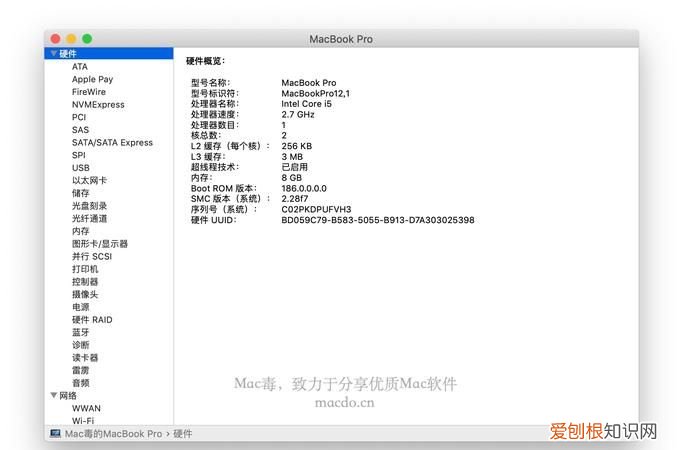Select Wi-Fi under 网络
The width and height of the screenshot is (683, 450).
tap(83, 421)
